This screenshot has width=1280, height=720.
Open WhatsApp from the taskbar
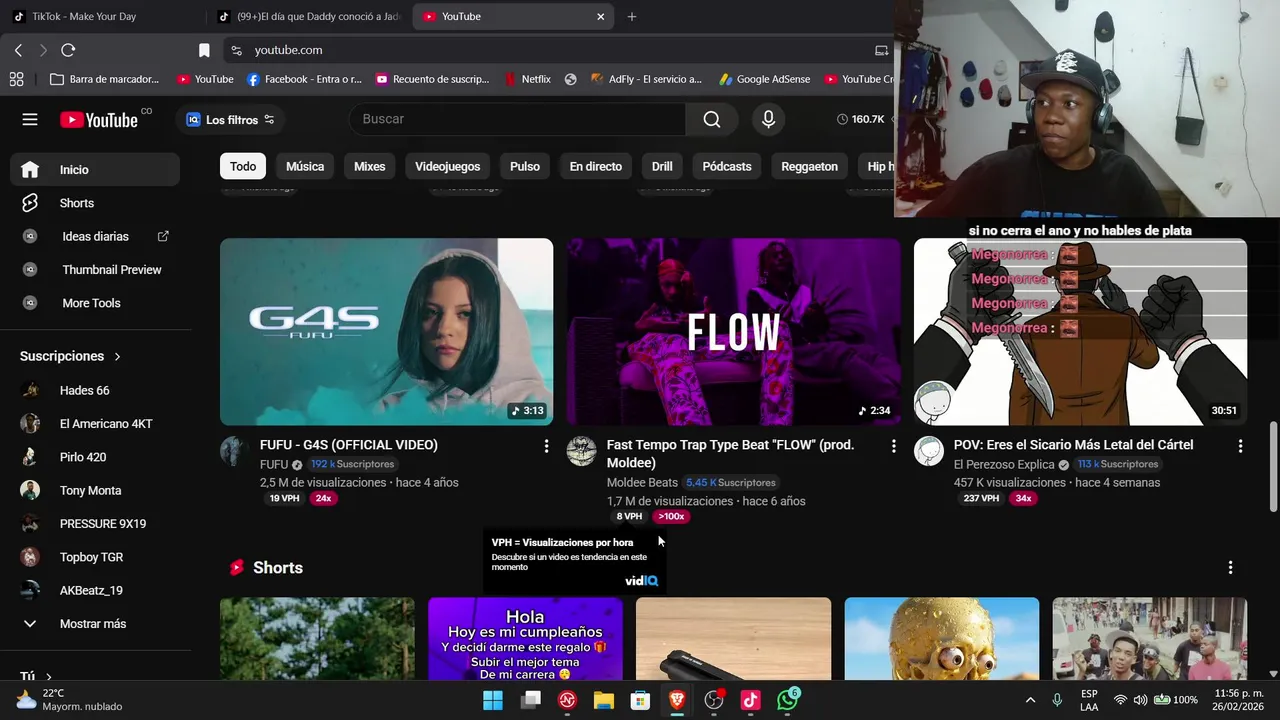(x=788, y=700)
